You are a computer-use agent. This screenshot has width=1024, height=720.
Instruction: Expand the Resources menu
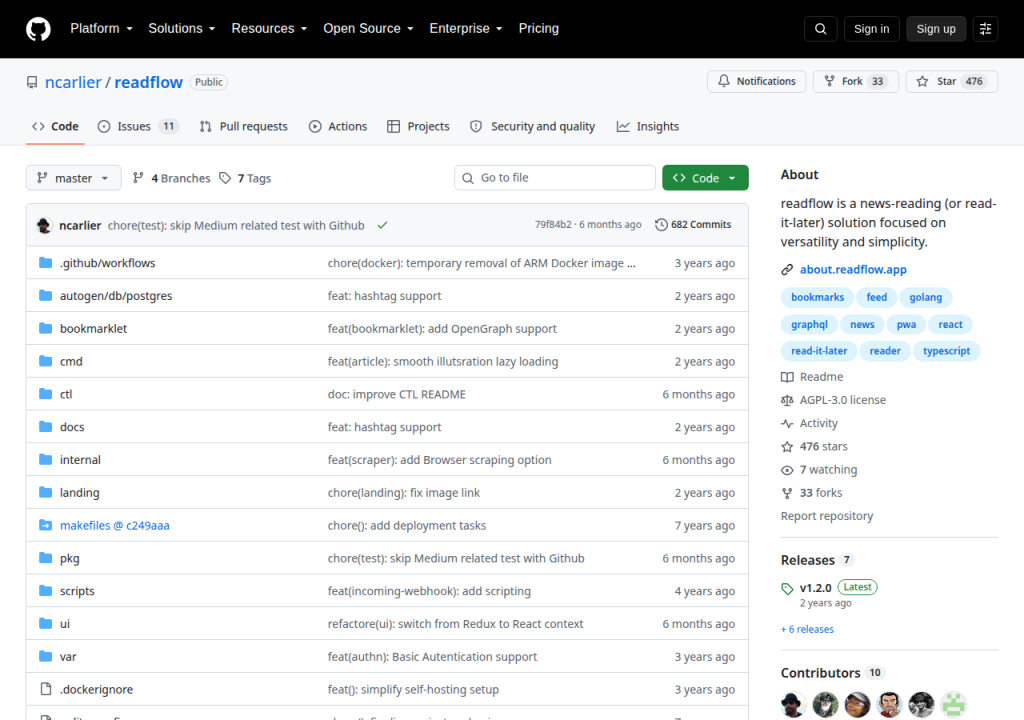pos(269,29)
